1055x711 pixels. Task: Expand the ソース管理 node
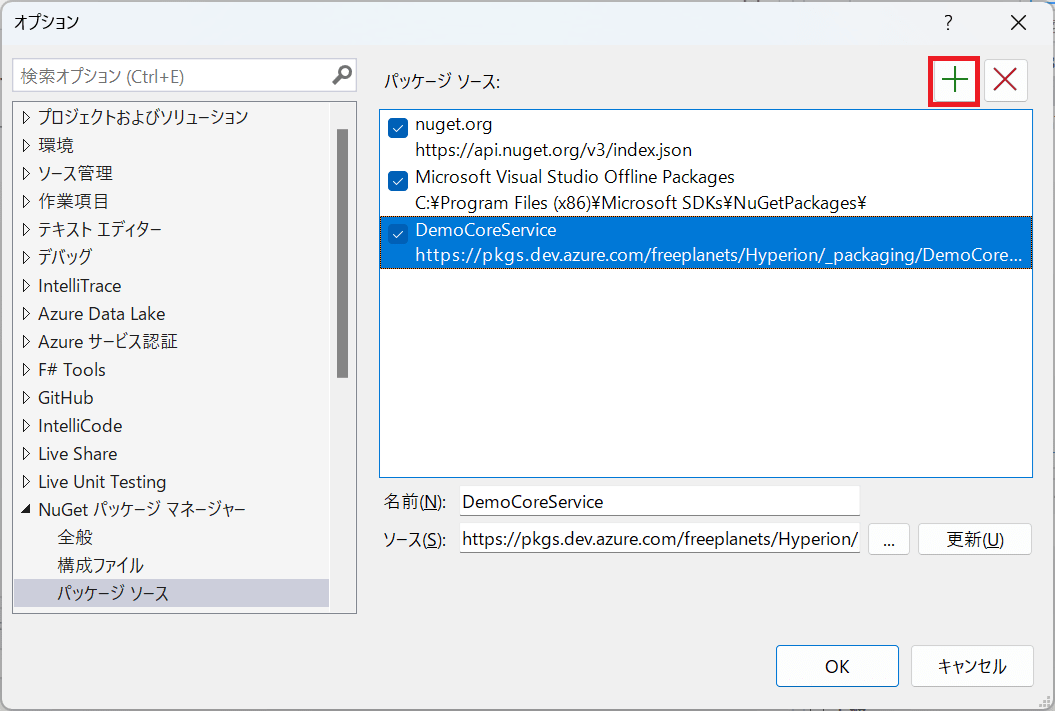(26, 174)
